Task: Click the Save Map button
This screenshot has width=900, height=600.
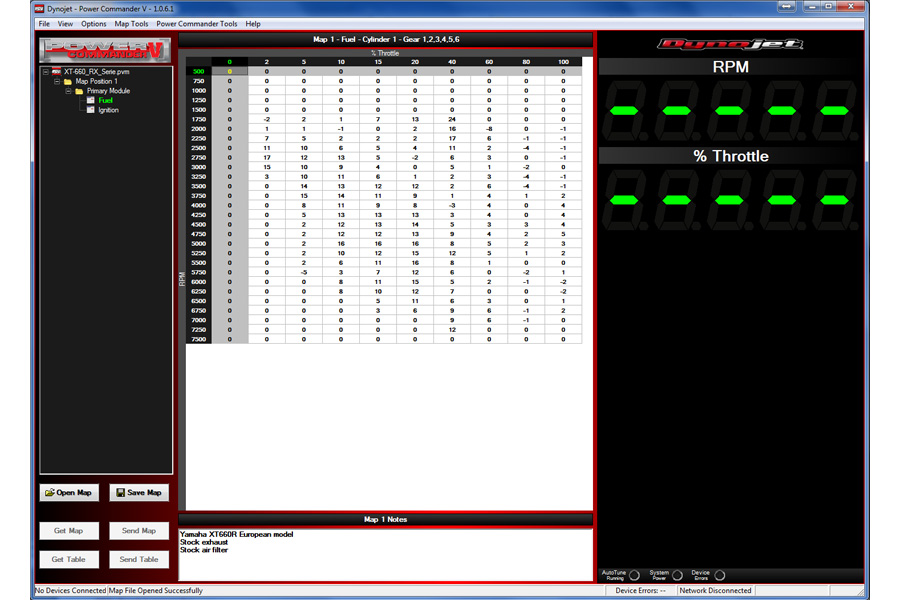Action: [139, 493]
